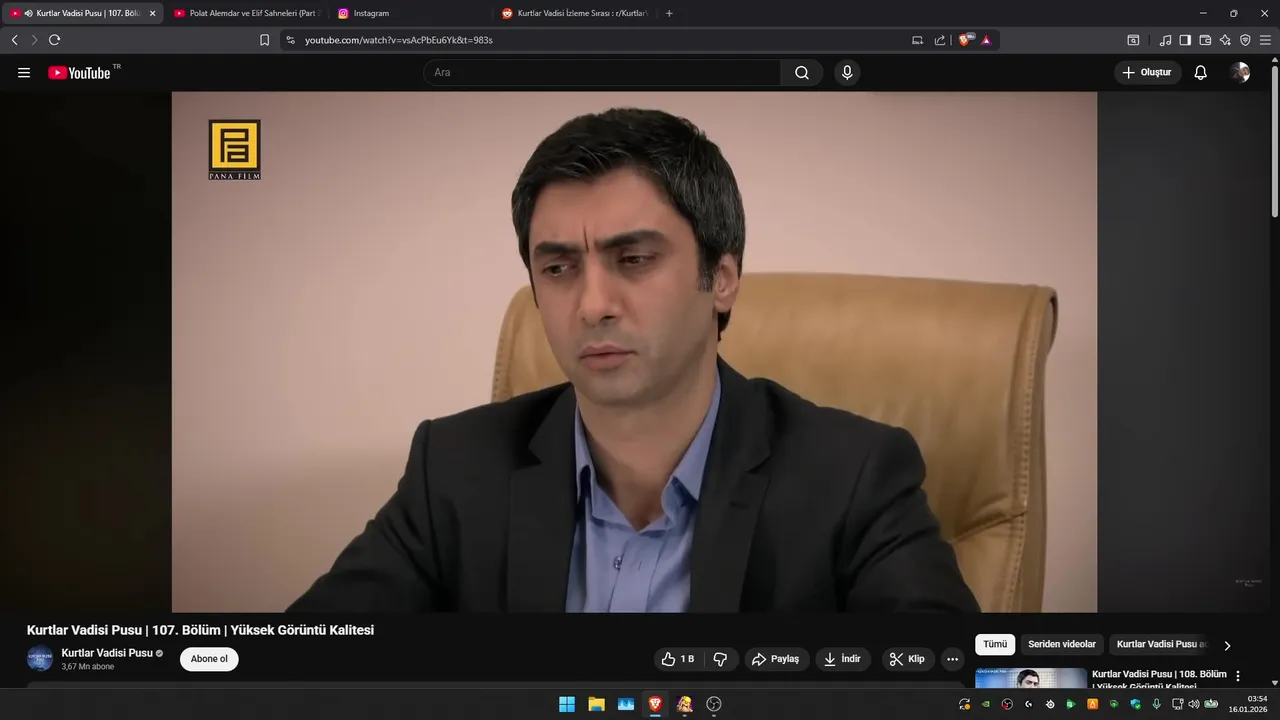Dislike the video with thumbs down
1280x720 pixels.
pyautogui.click(x=720, y=659)
